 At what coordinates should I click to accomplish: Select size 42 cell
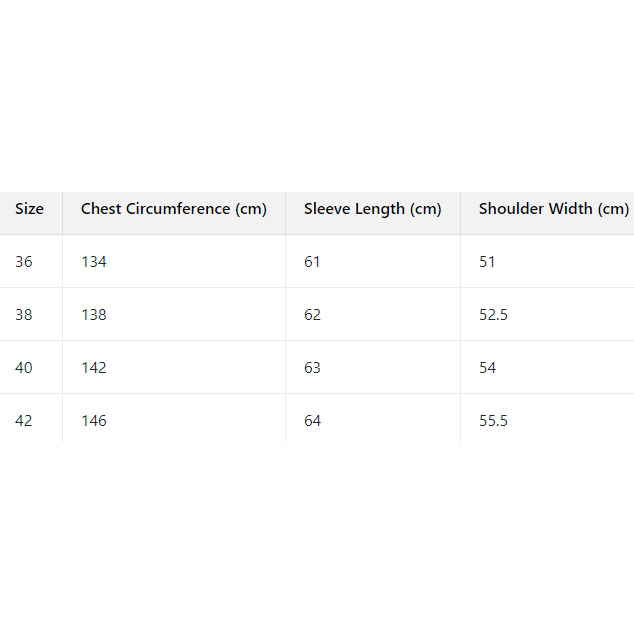[24, 421]
